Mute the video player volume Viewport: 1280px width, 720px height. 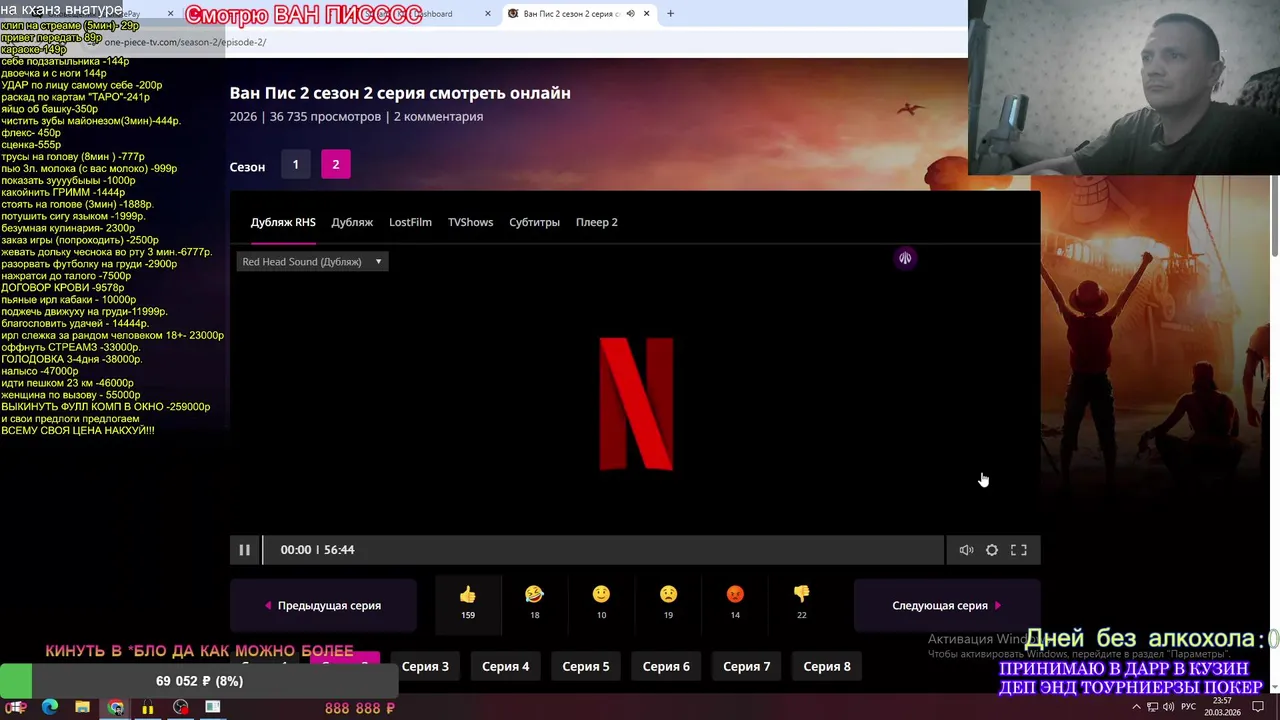966,550
